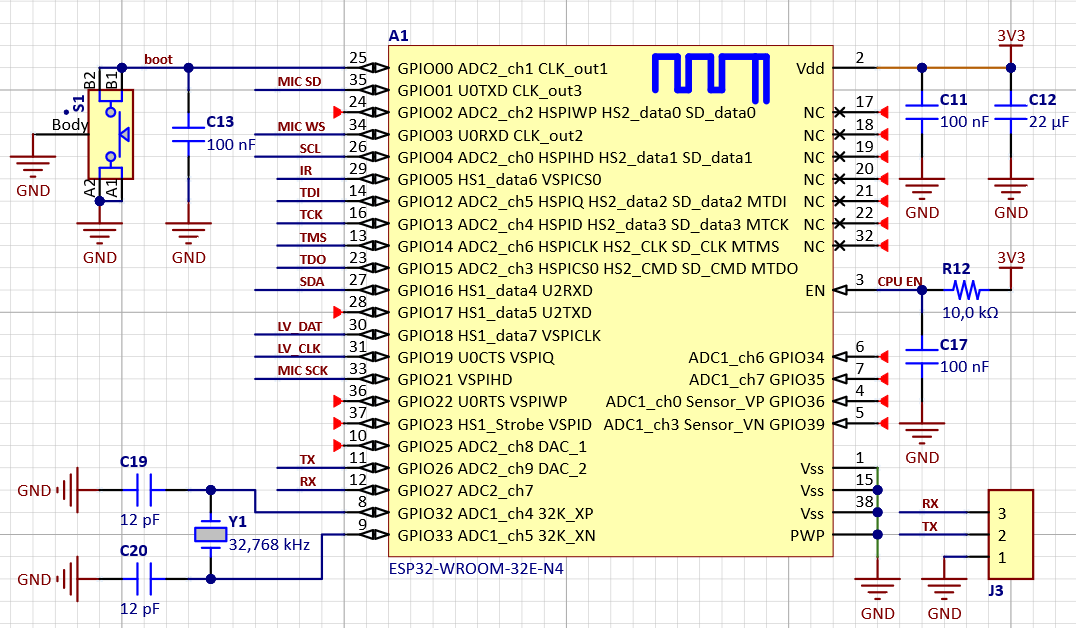Image resolution: width=1076 pixels, height=628 pixels.
Task: Click the RX net label at GPIO27
Action: coord(307,482)
